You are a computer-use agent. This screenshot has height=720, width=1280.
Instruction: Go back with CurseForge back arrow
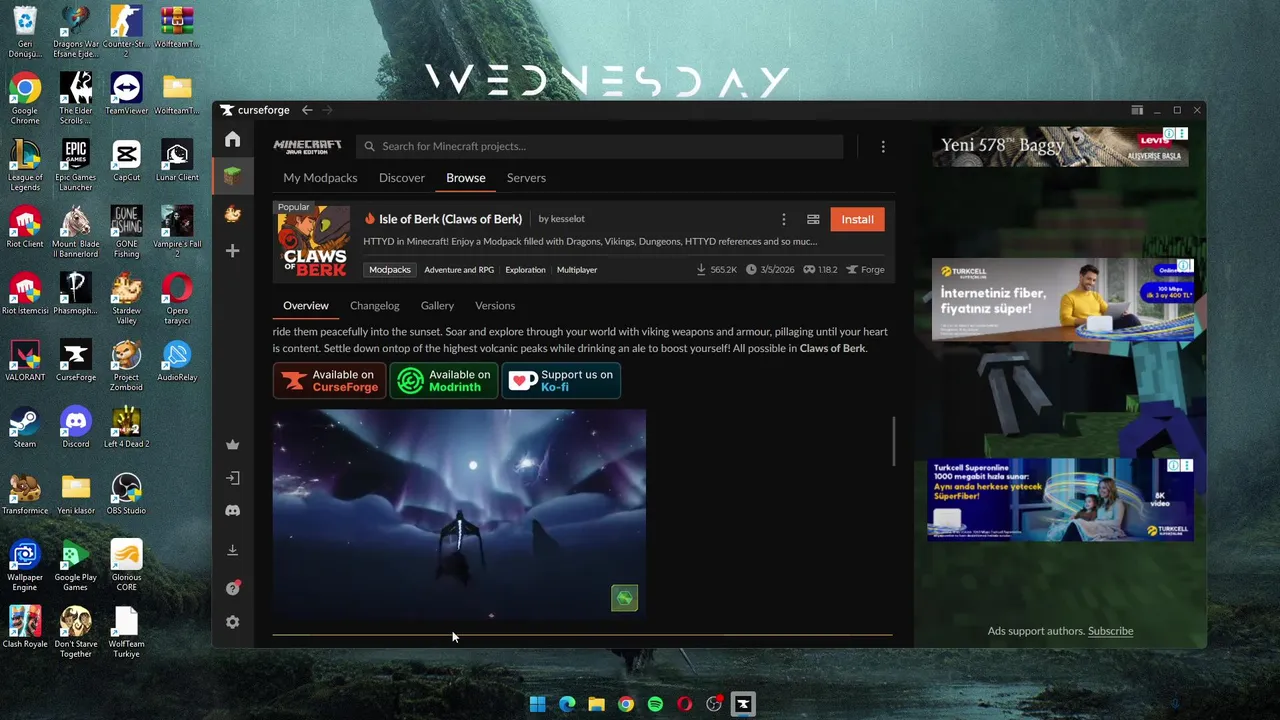pyautogui.click(x=307, y=110)
